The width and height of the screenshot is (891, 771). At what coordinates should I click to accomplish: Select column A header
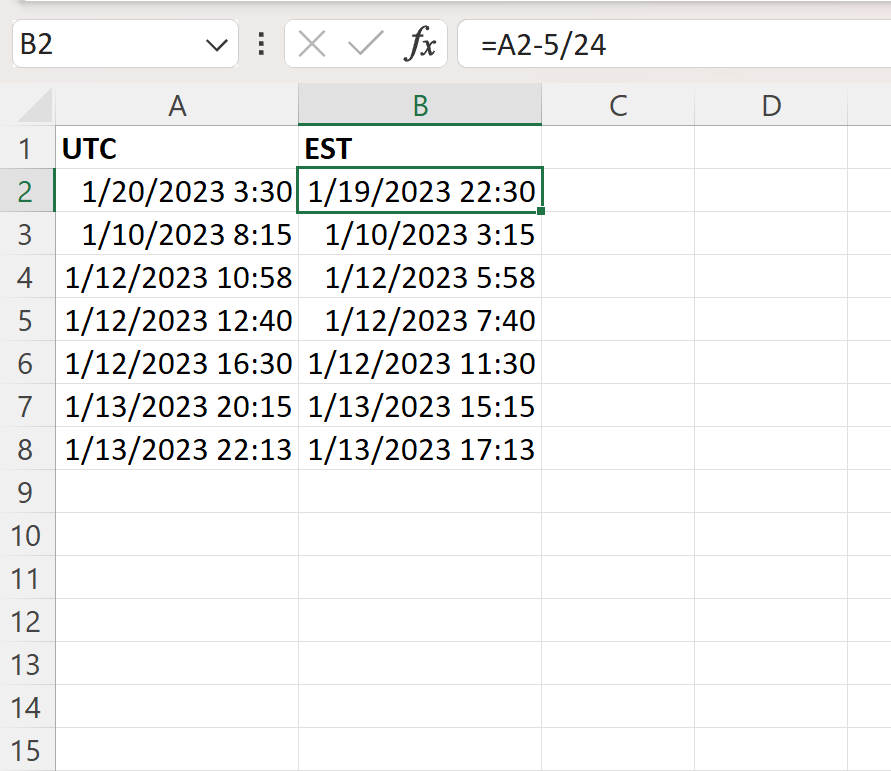point(177,104)
